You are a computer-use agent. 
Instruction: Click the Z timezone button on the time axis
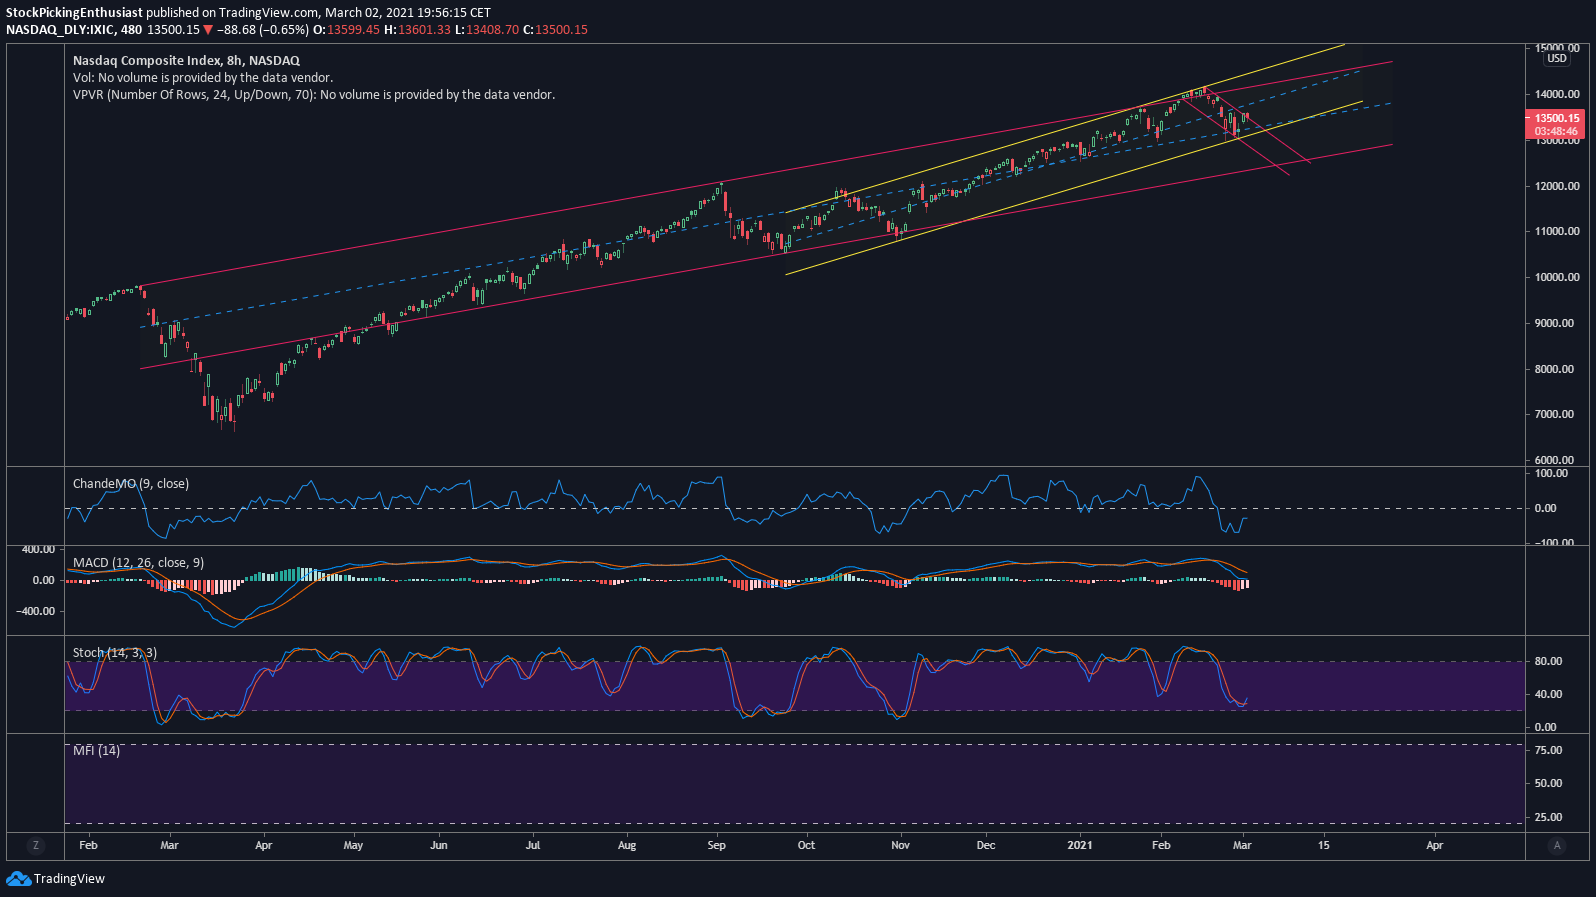[36, 846]
